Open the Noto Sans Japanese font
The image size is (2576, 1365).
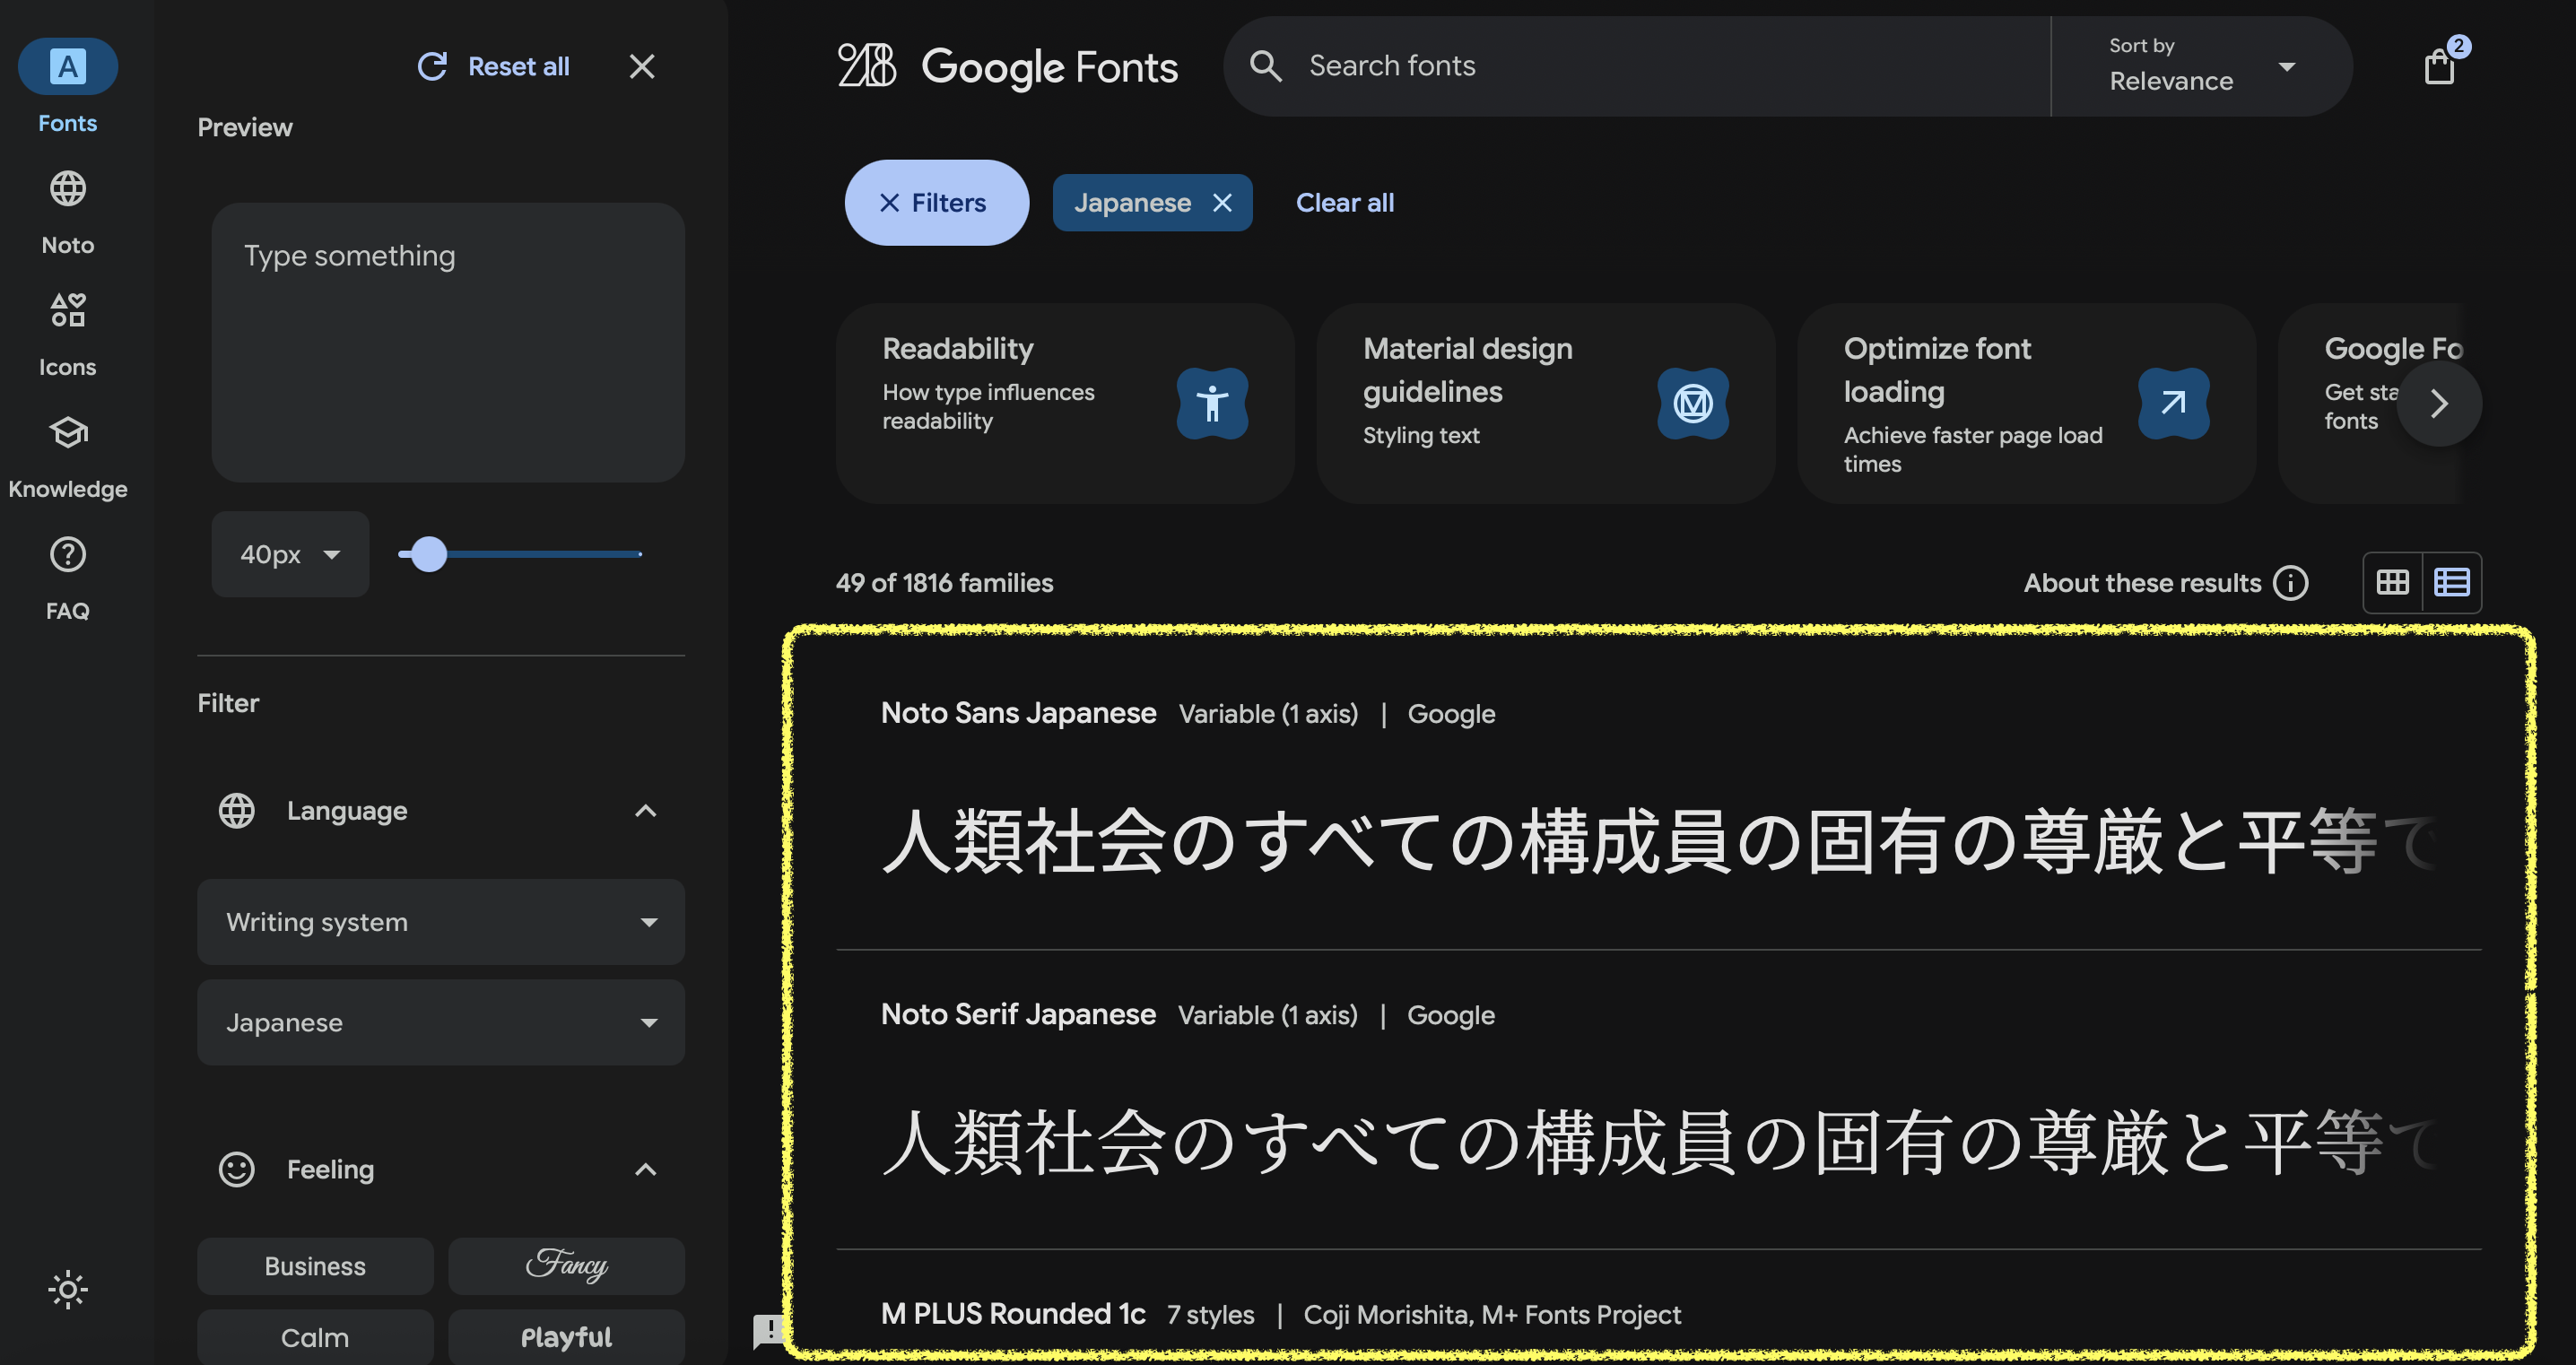(x=1018, y=713)
